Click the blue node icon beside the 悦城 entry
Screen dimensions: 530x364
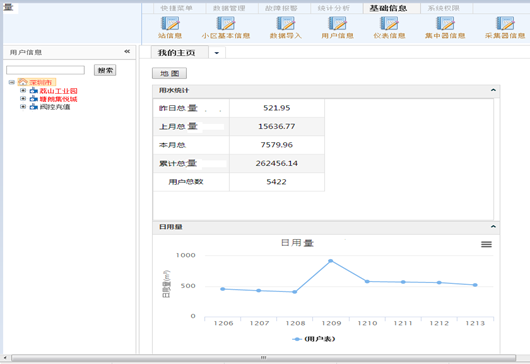pyautogui.click(x=33, y=99)
